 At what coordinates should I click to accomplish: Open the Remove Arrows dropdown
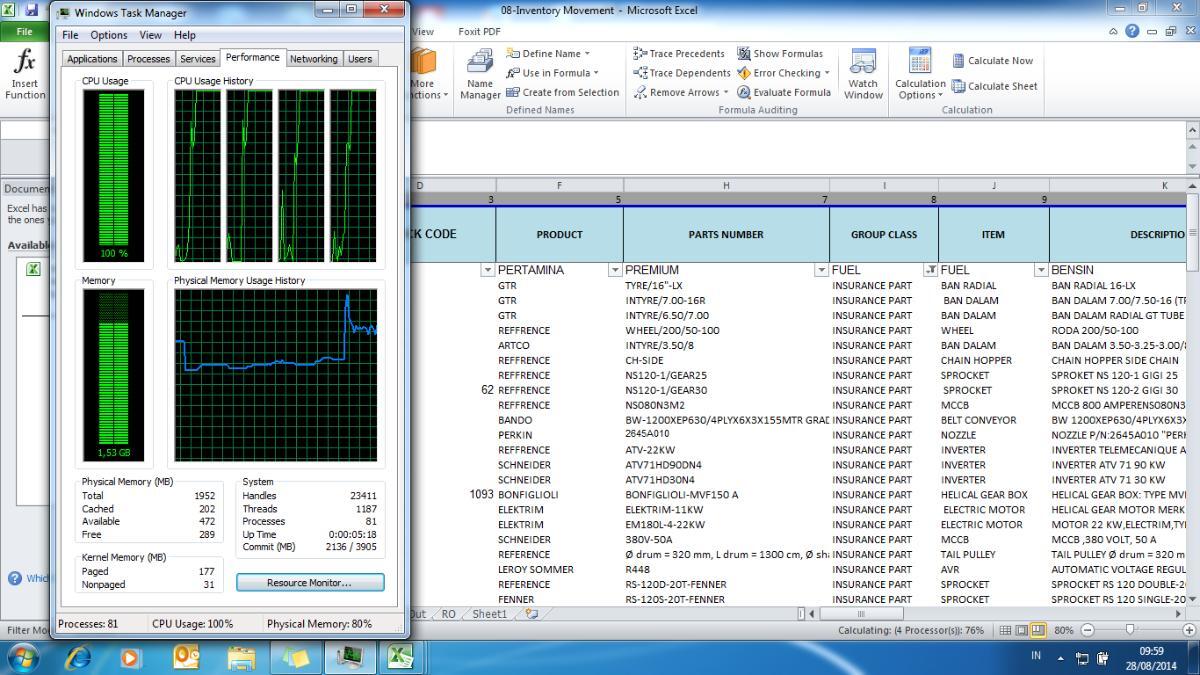pyautogui.click(x=682, y=92)
